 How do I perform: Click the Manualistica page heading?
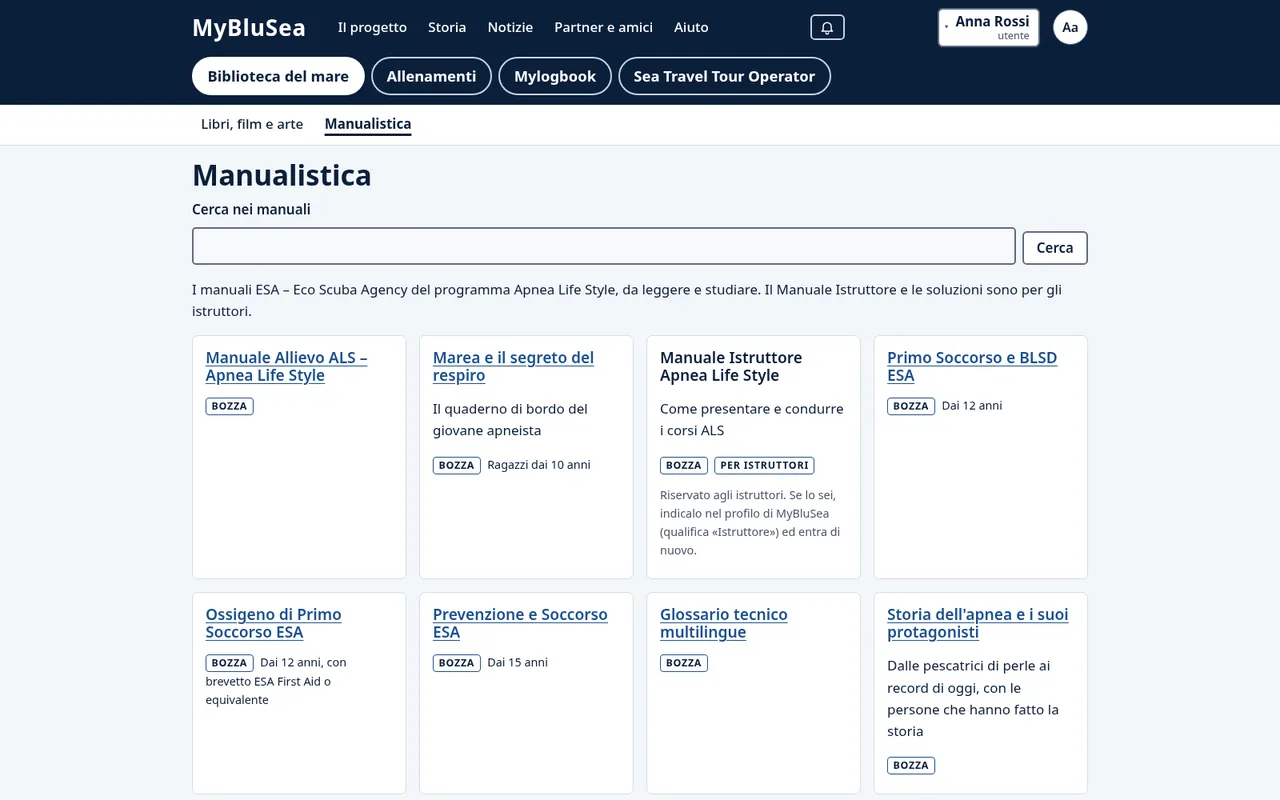pos(282,175)
